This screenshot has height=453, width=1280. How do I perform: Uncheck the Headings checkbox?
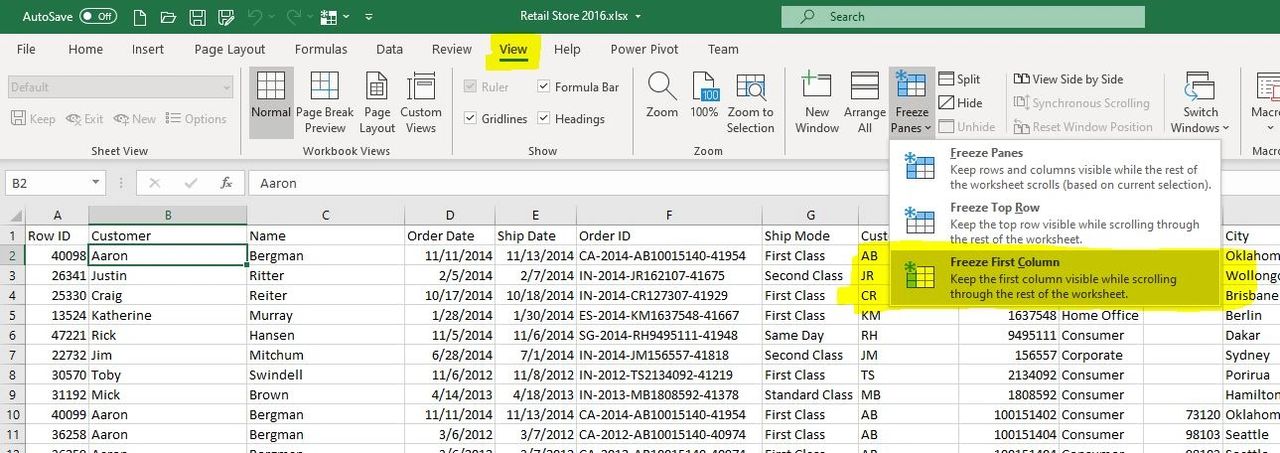pos(544,119)
